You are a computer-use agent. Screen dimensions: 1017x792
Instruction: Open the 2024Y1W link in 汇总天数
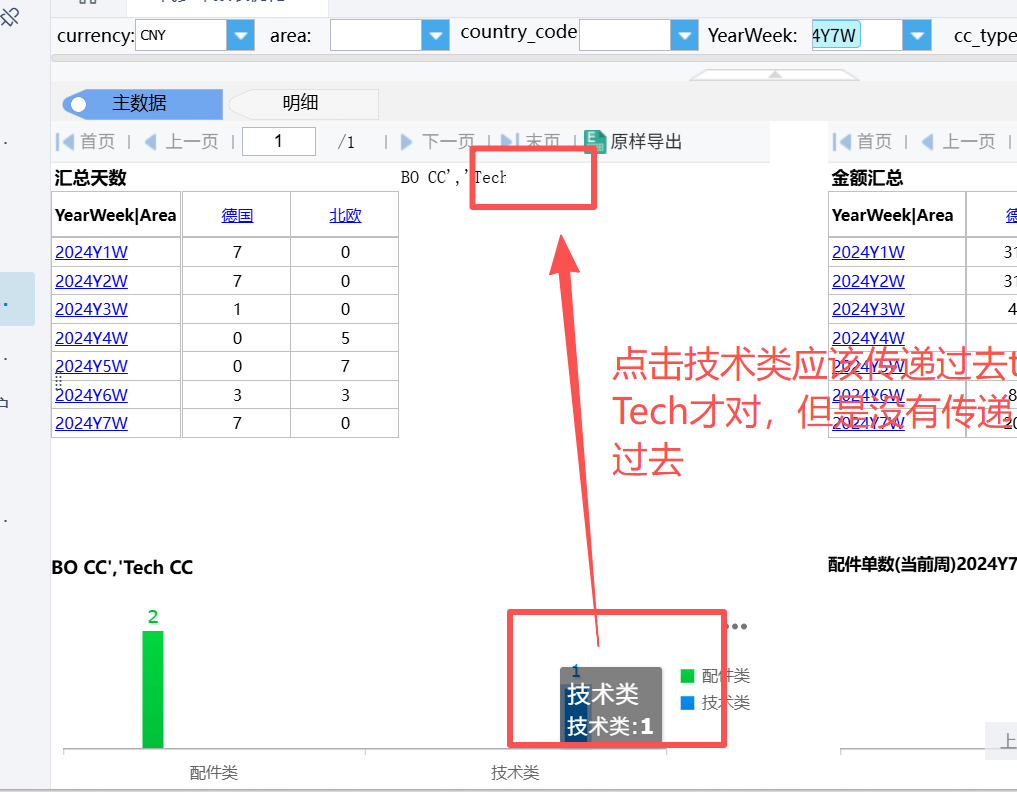coord(91,252)
